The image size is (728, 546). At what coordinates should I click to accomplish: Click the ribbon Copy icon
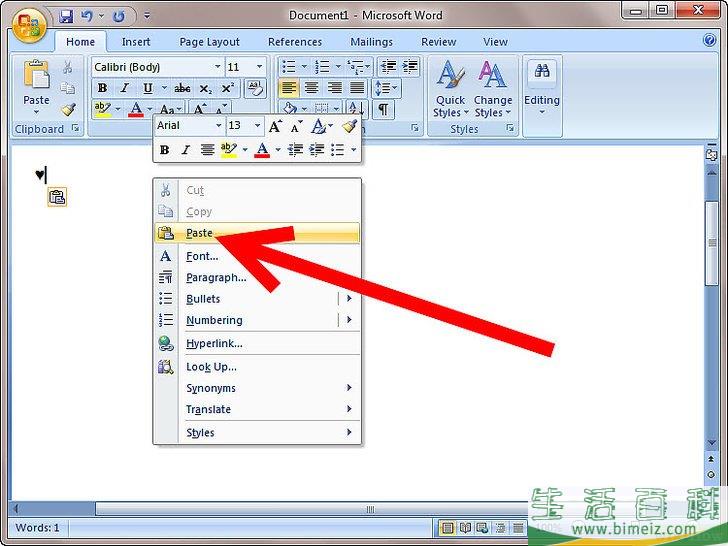[x=68, y=88]
